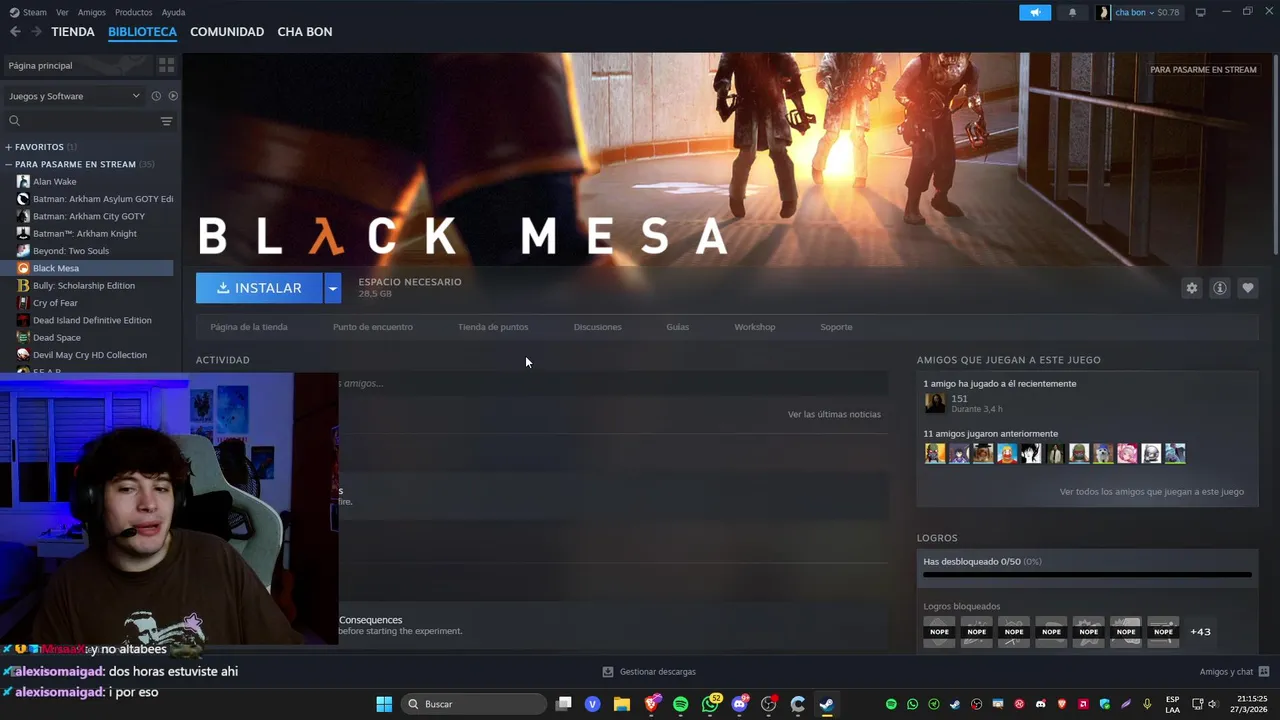Open Friends and chat icon
The width and height of the screenshot is (1280, 720).
point(1264,672)
